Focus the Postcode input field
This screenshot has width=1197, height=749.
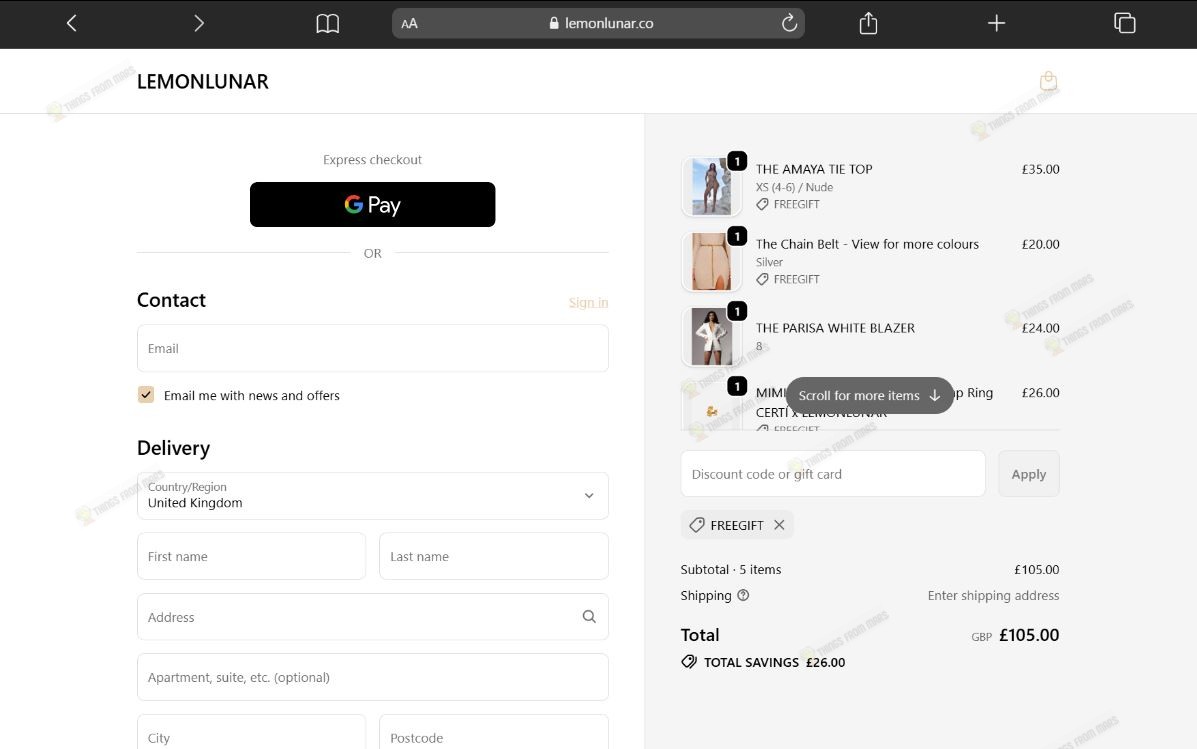click(494, 733)
